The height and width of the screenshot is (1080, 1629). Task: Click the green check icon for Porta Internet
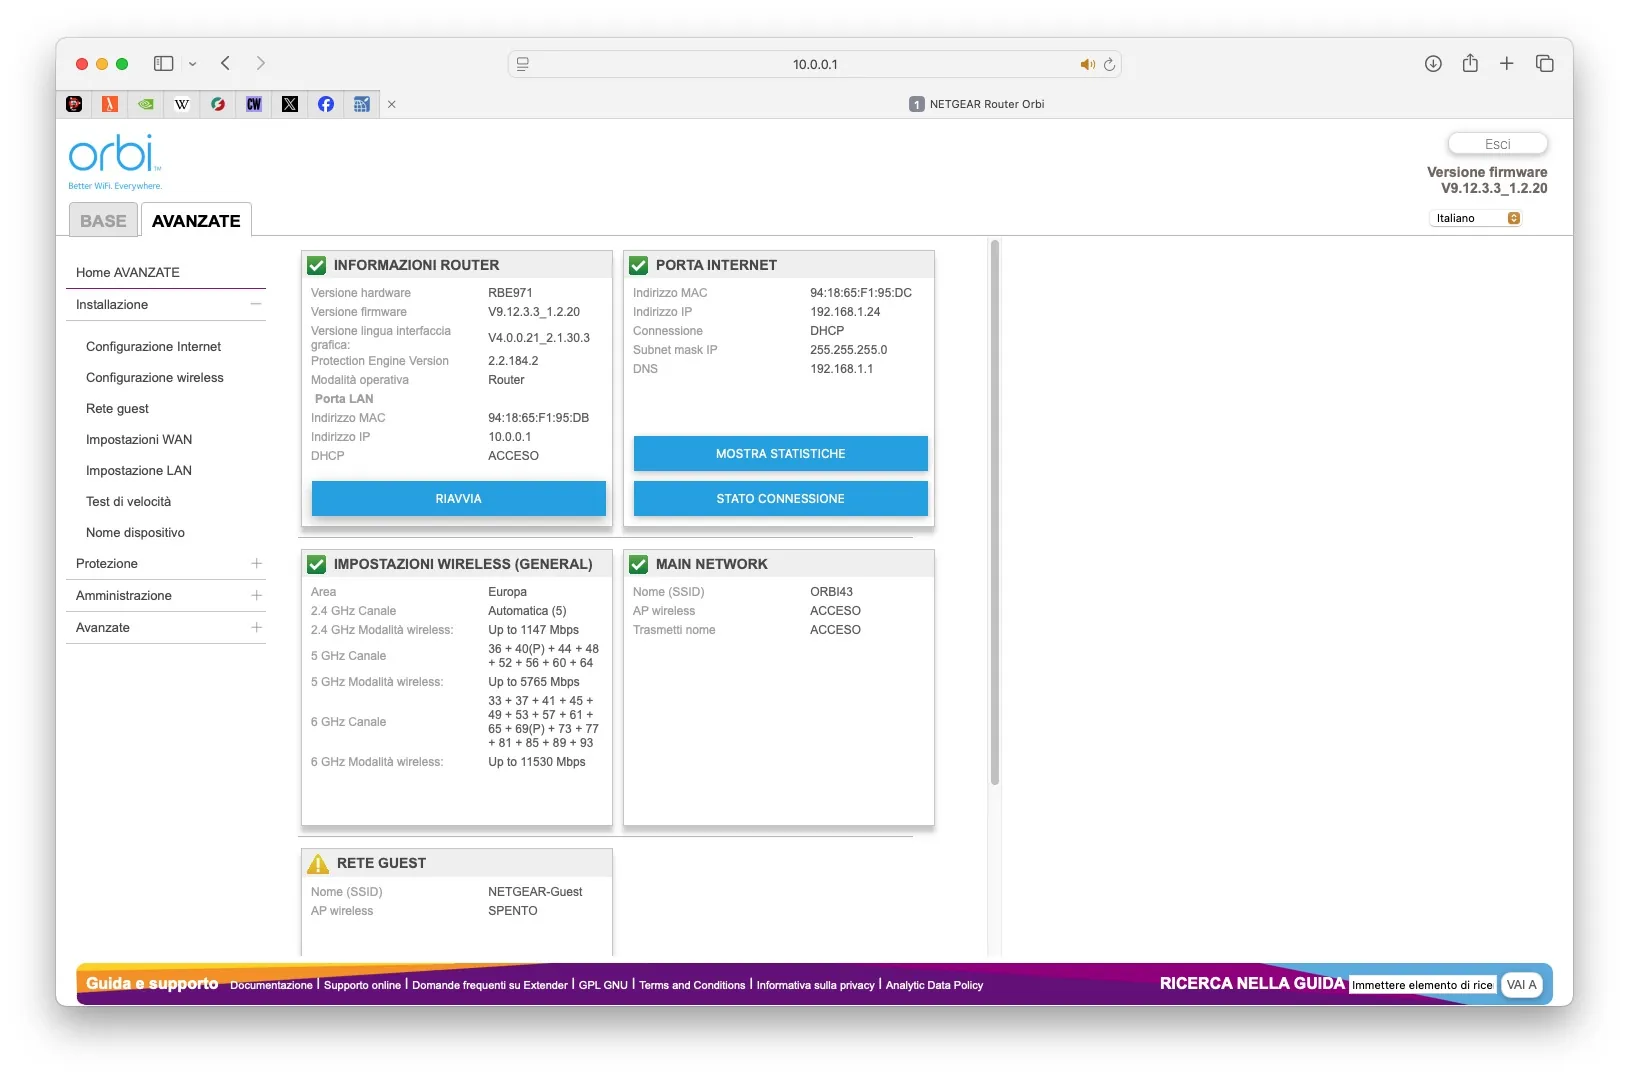(x=639, y=265)
